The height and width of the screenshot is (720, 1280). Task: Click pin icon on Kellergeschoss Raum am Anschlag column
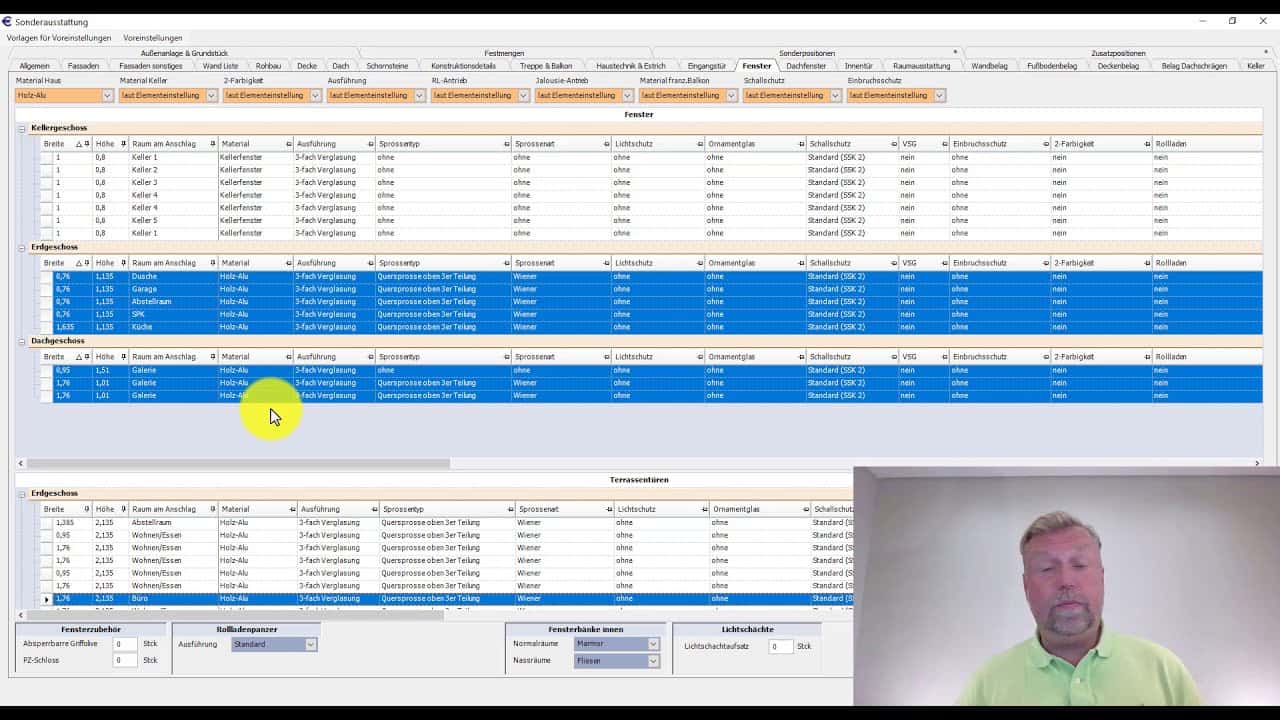click(x=212, y=144)
